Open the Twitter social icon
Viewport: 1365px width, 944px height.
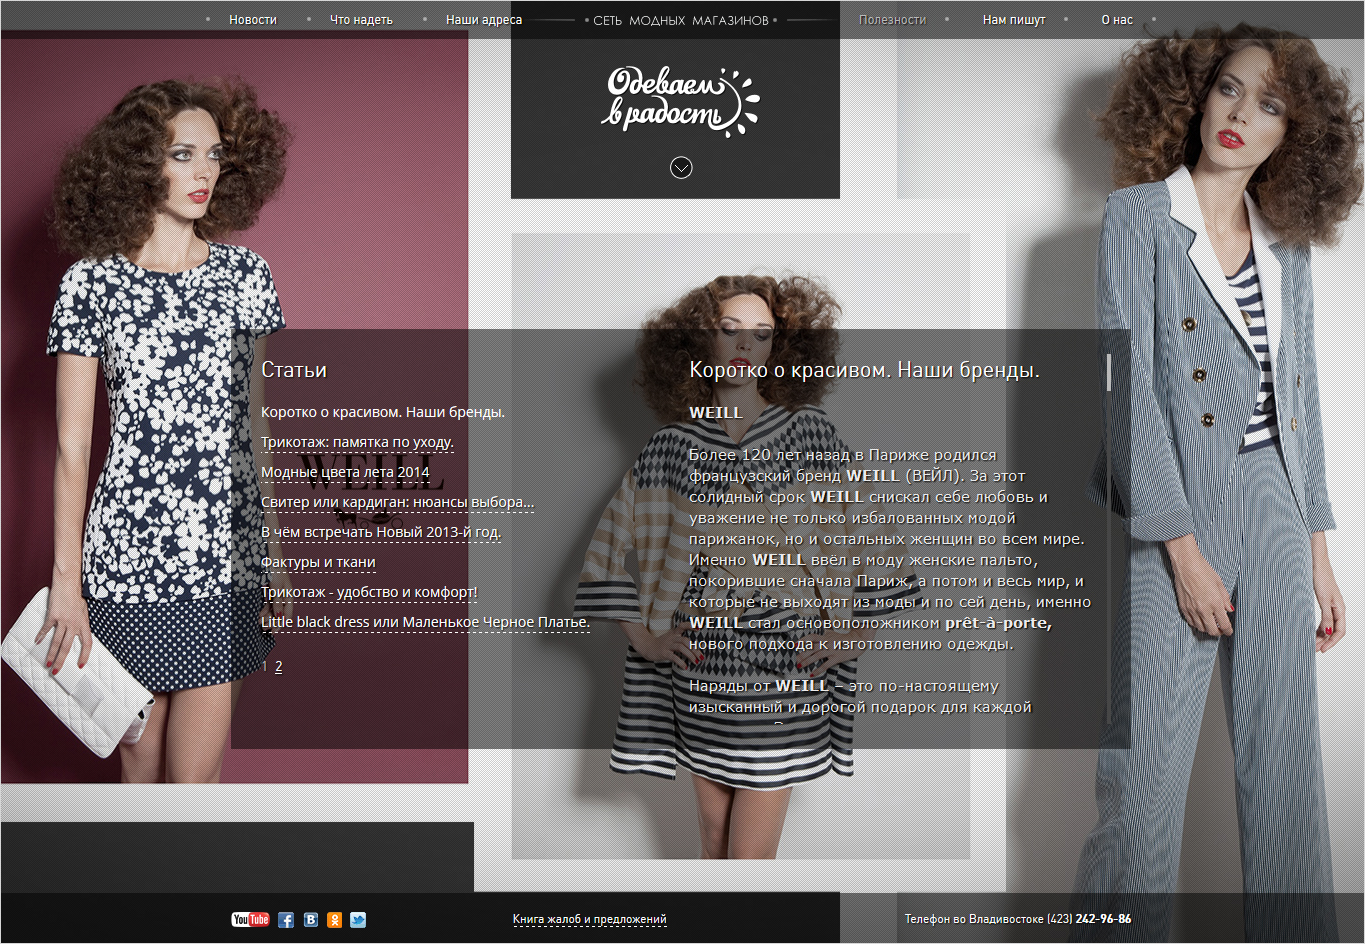pos(358,920)
